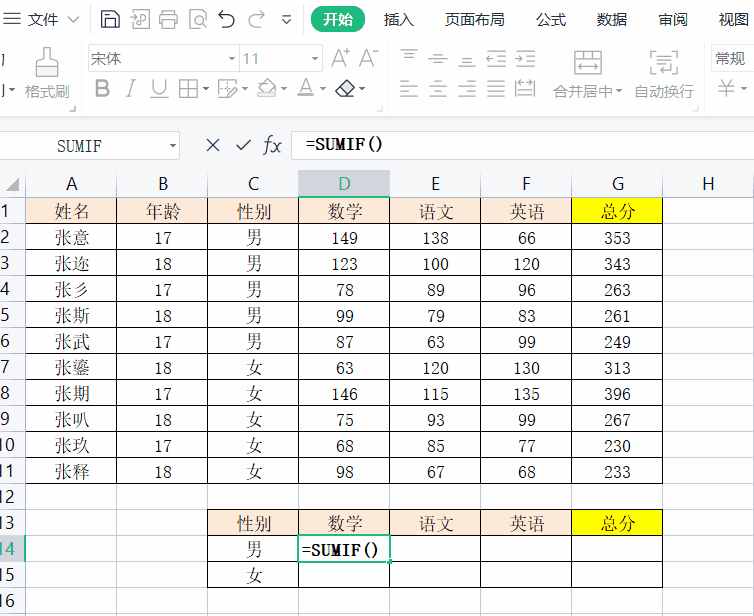Image resolution: width=754 pixels, height=616 pixels.
Task: Expand the Name Box SUMIF dropdown
Action: [x=172, y=146]
